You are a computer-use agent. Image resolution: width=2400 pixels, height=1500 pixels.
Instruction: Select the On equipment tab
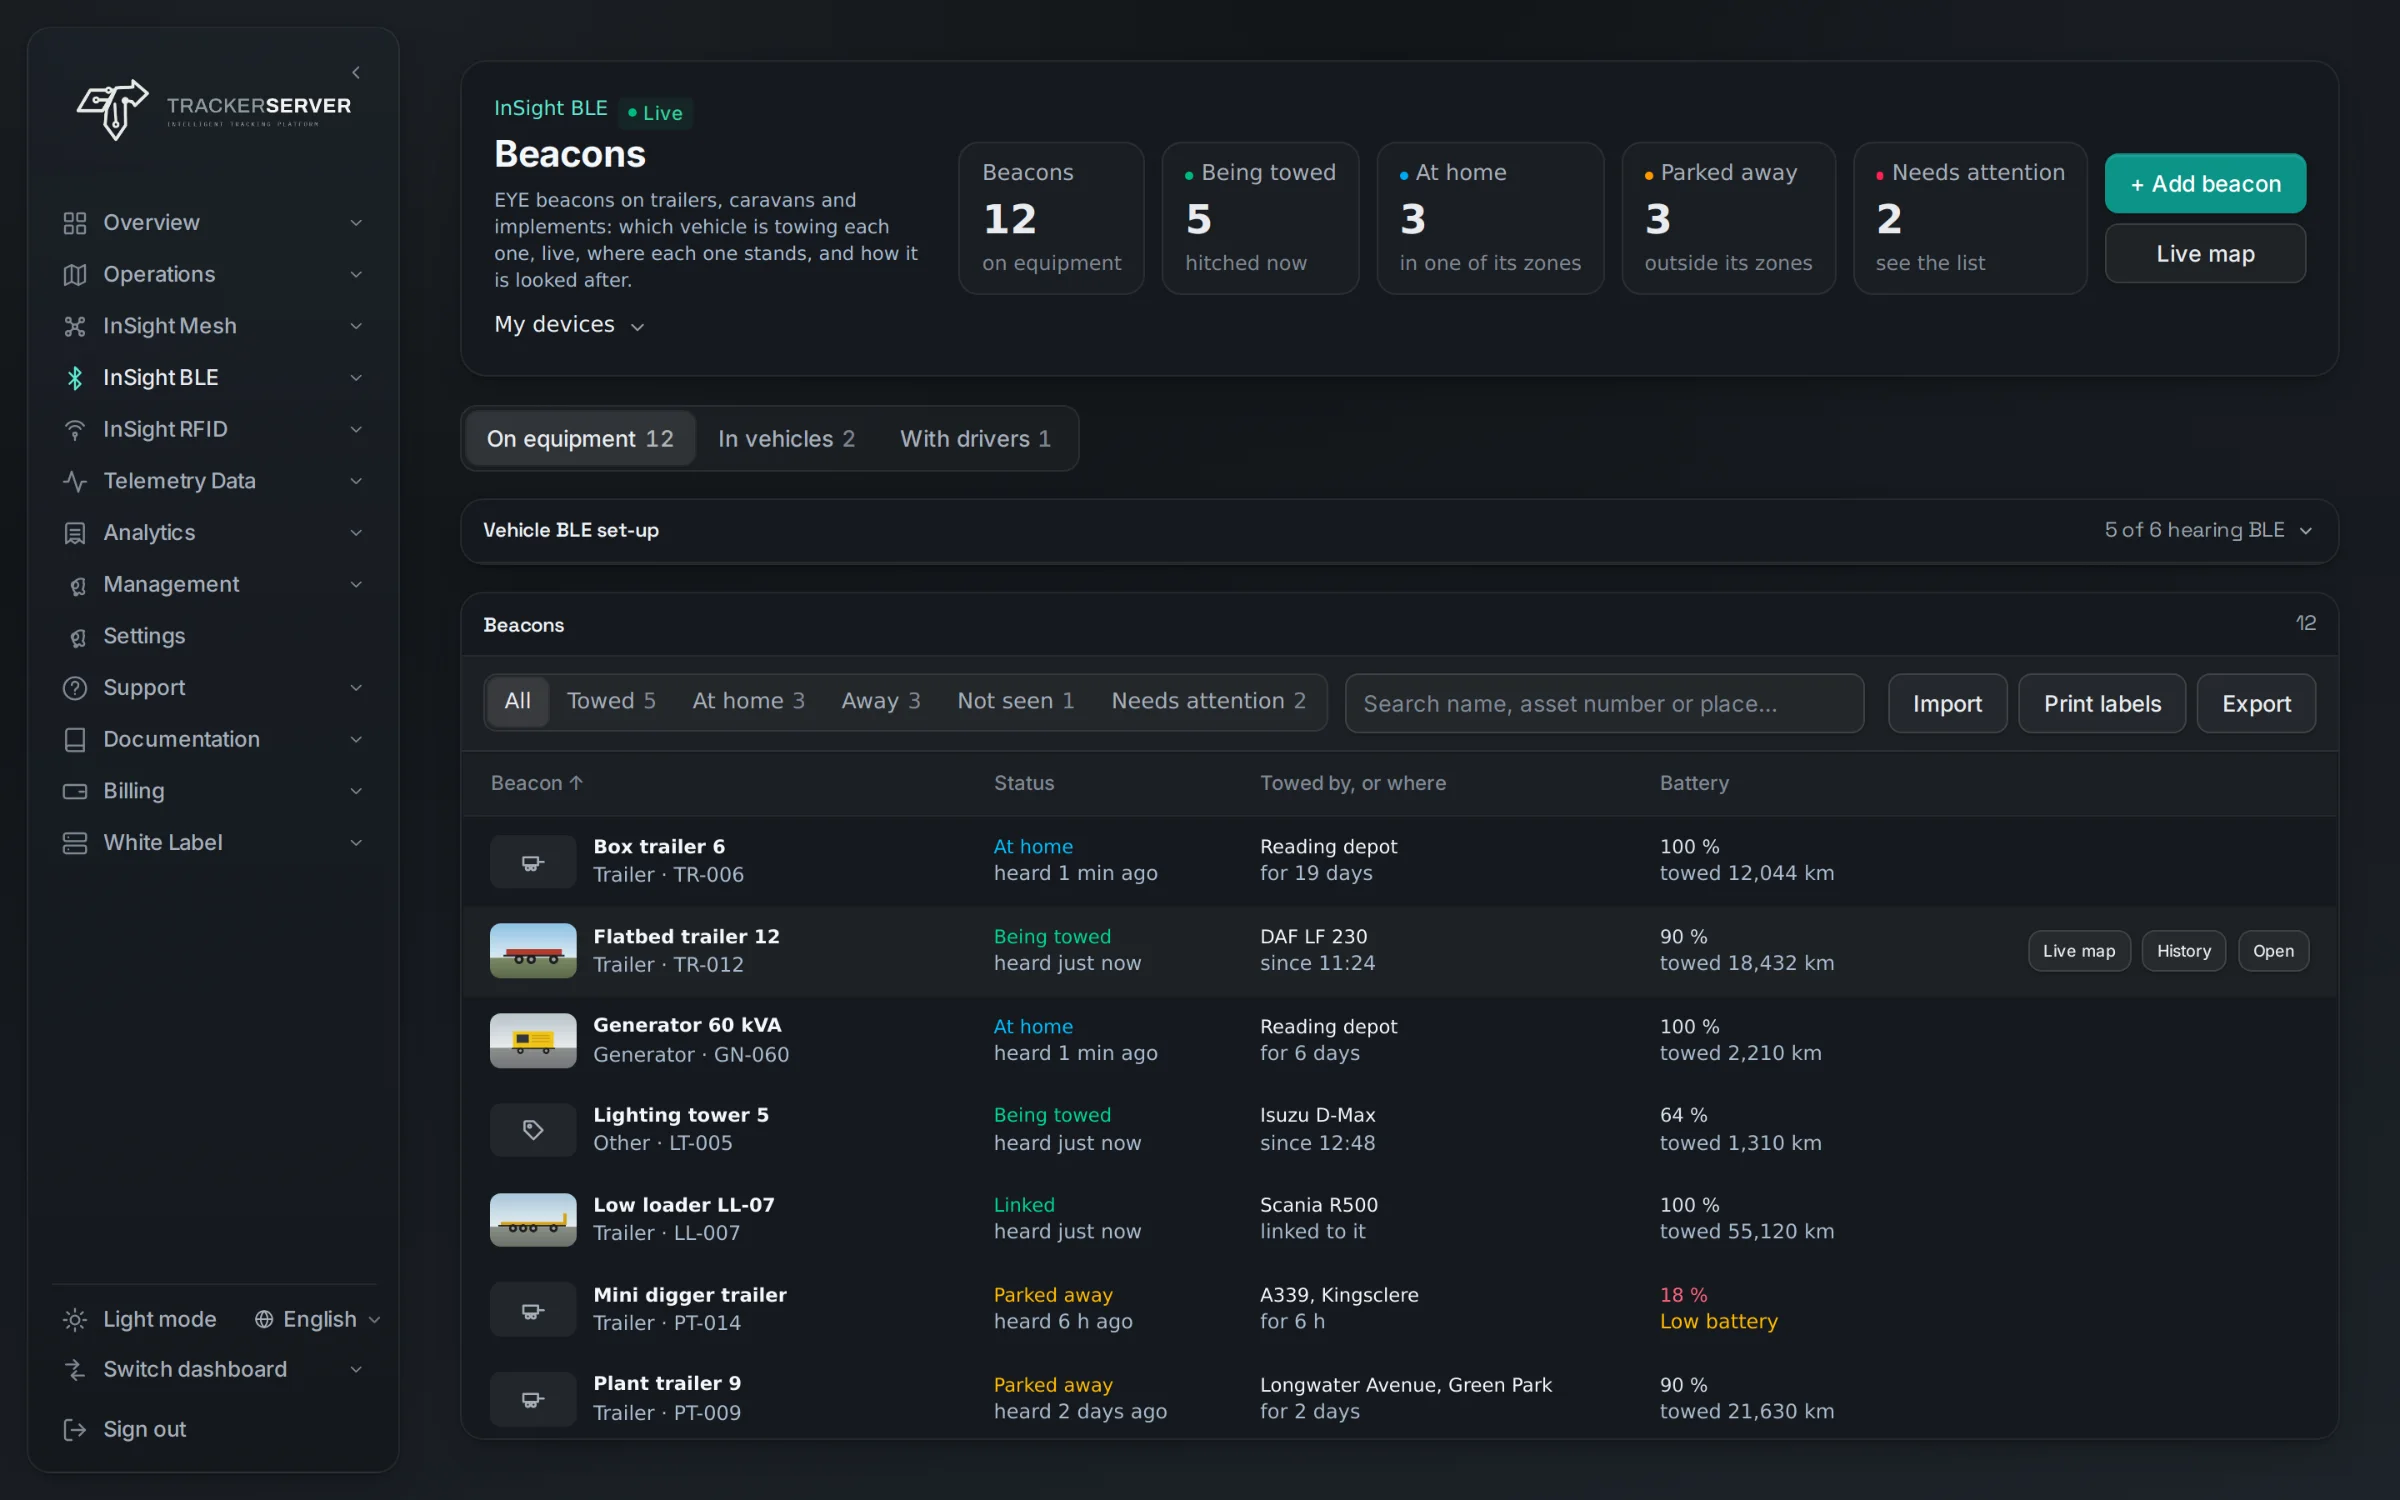click(x=580, y=438)
